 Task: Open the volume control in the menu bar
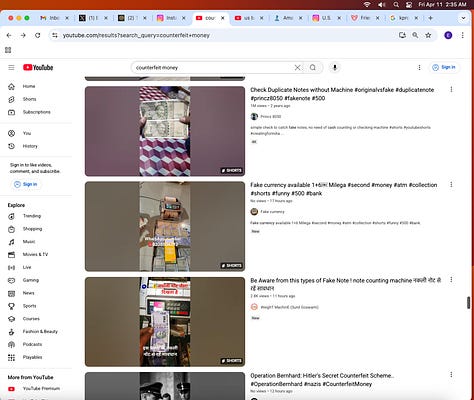(x=382, y=5)
